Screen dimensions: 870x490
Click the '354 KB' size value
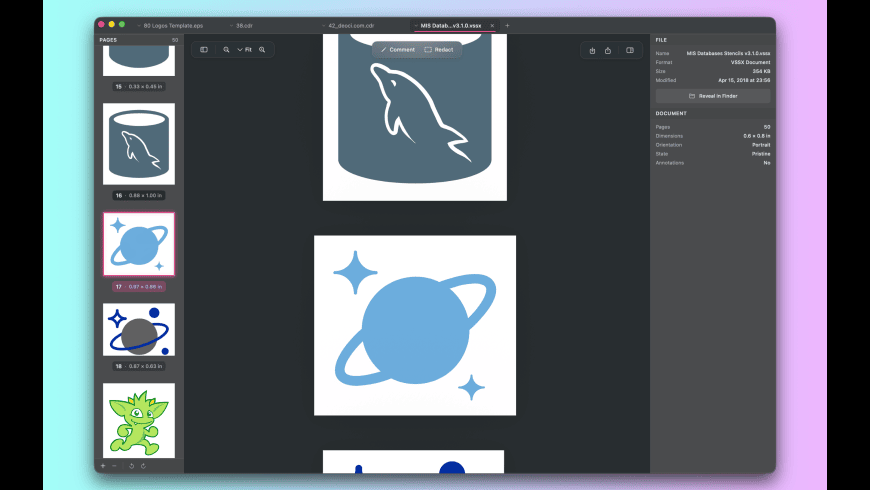[x=761, y=71]
